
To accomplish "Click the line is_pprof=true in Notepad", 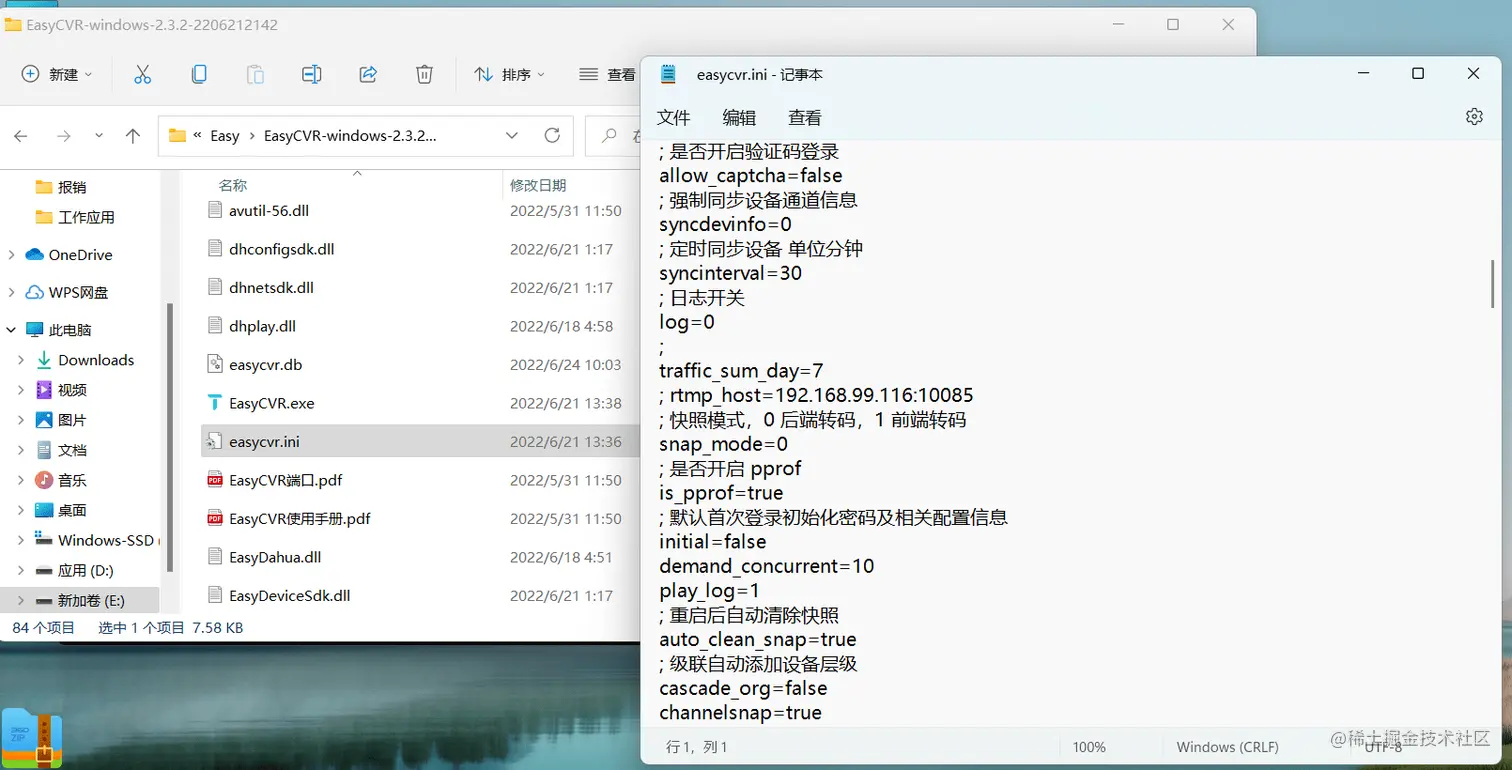I will coord(721,493).
